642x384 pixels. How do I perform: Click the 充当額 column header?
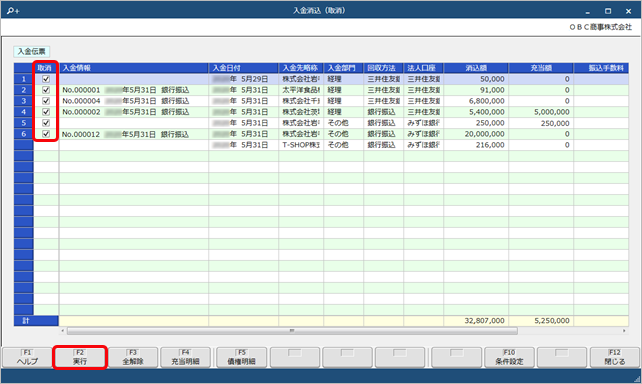point(541,68)
